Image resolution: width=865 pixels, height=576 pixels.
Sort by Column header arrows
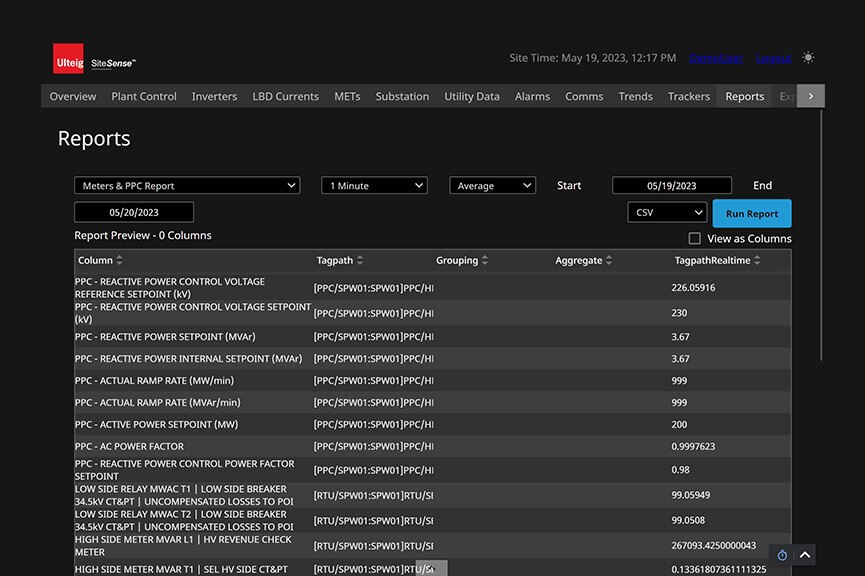[x=120, y=261]
